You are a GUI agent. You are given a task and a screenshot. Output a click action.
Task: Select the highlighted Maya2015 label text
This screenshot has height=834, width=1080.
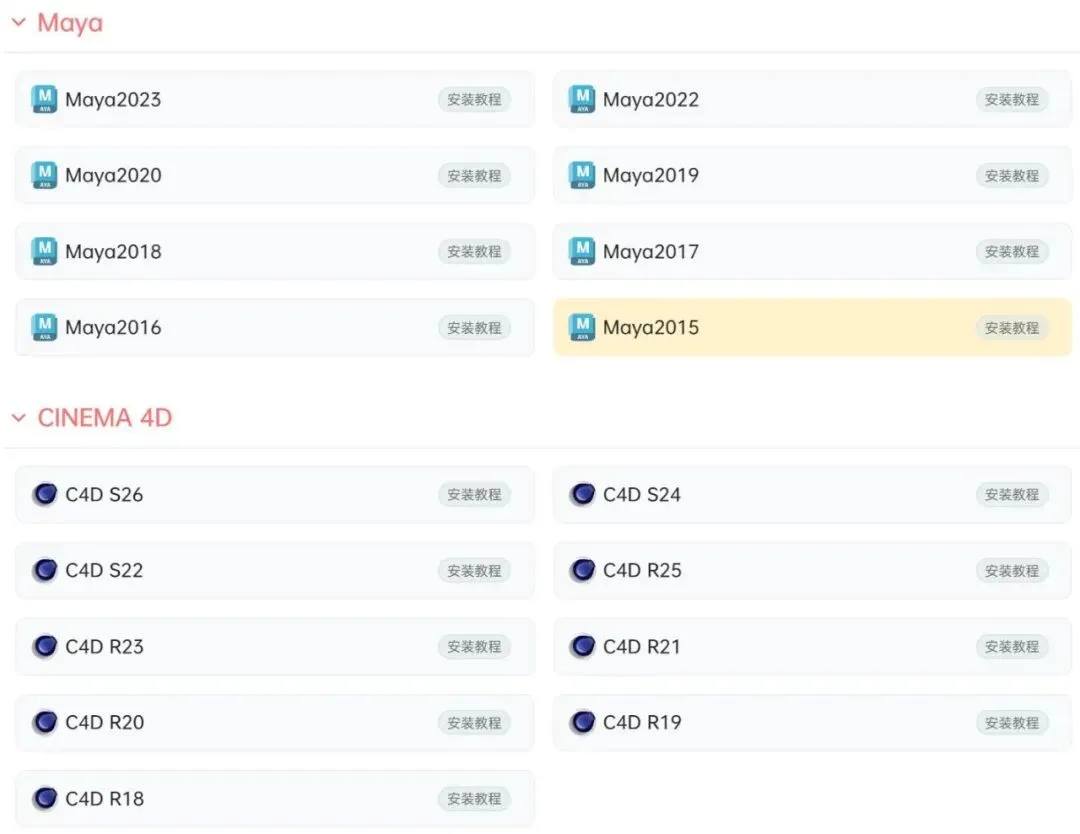pos(651,329)
